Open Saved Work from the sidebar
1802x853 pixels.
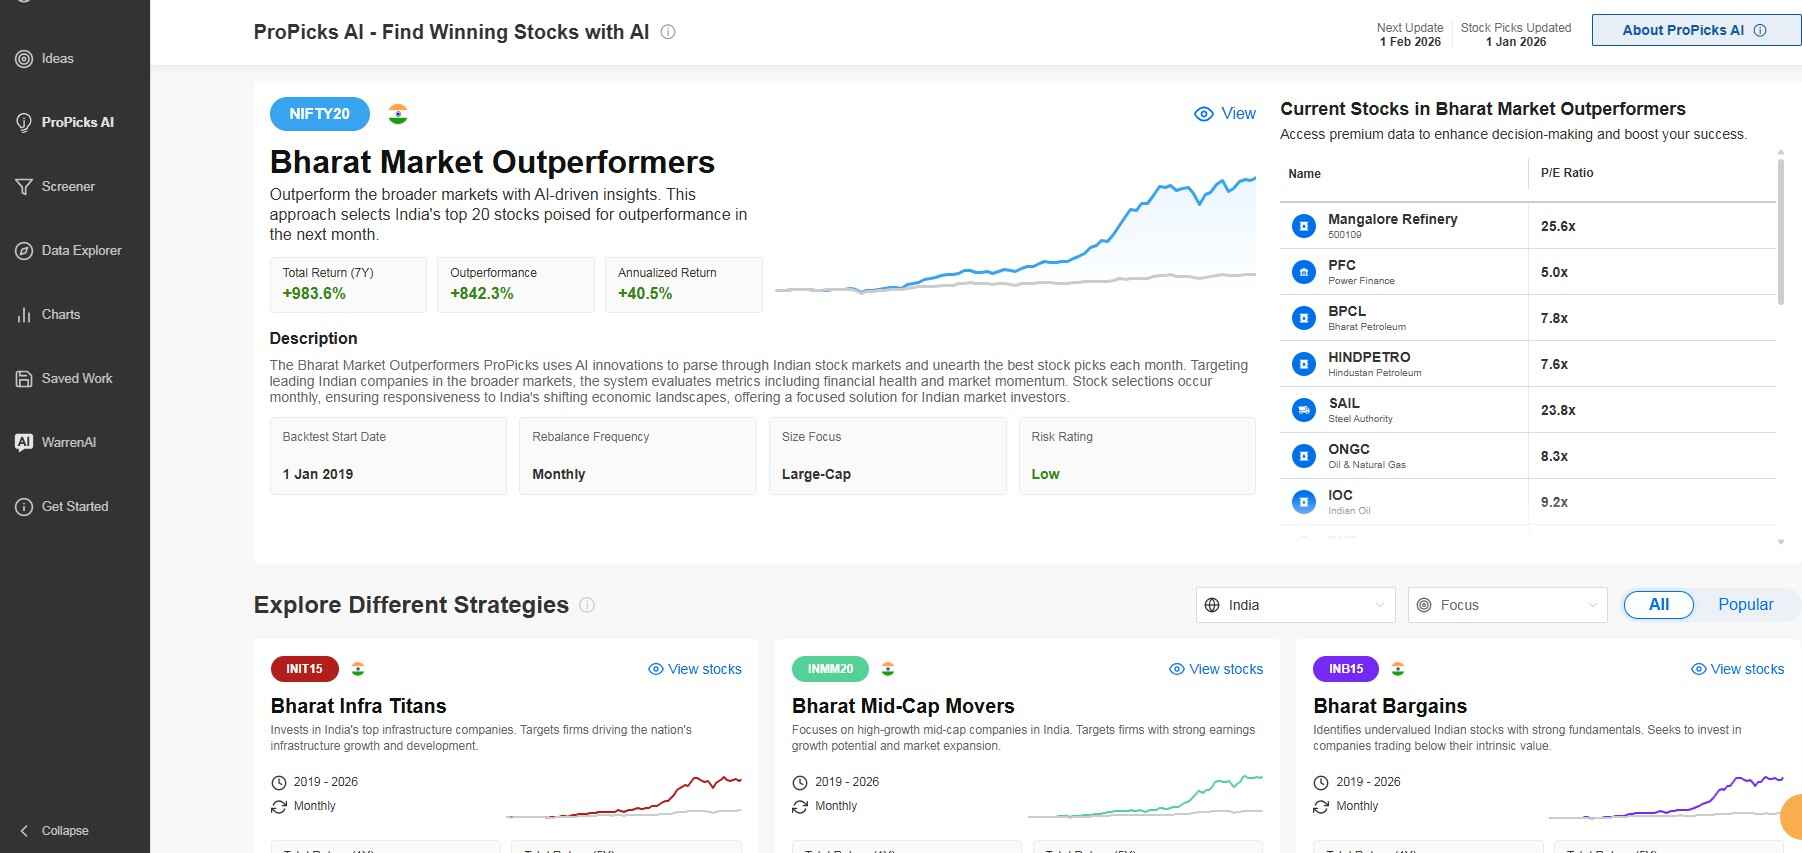pos(77,378)
